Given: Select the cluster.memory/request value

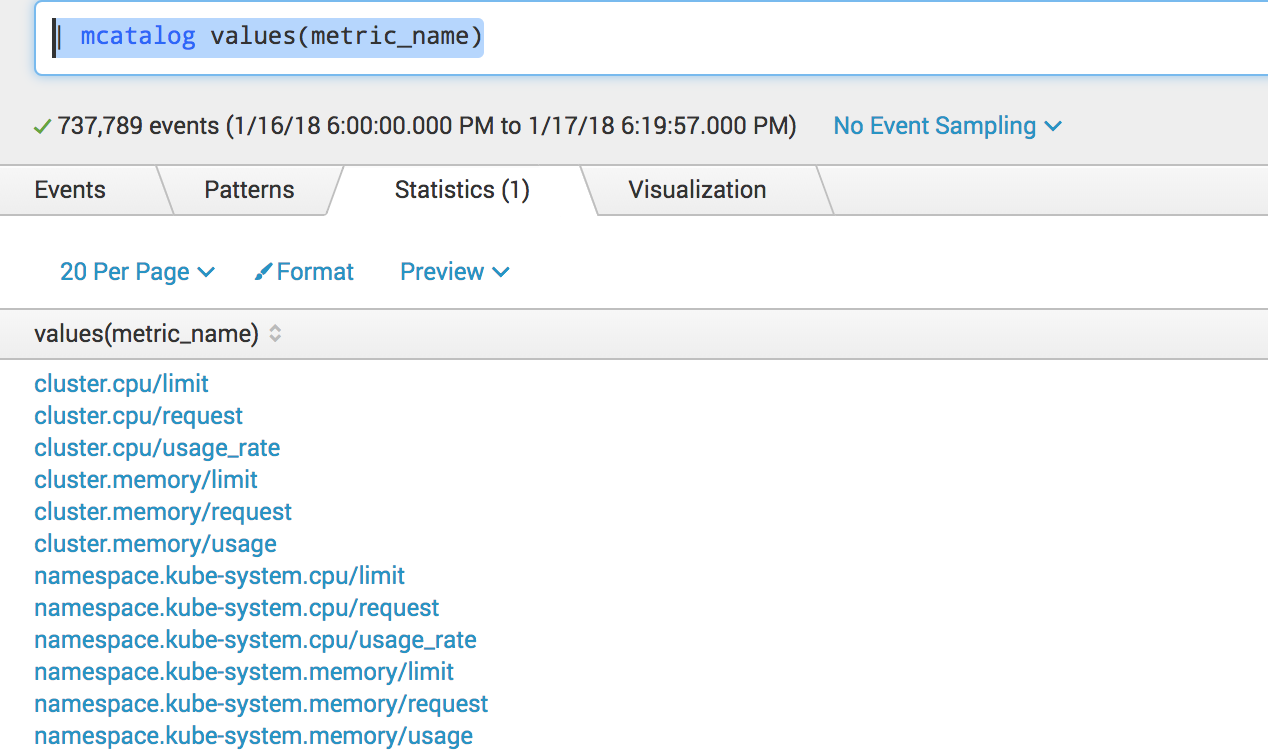Looking at the screenshot, I should click(x=163, y=512).
